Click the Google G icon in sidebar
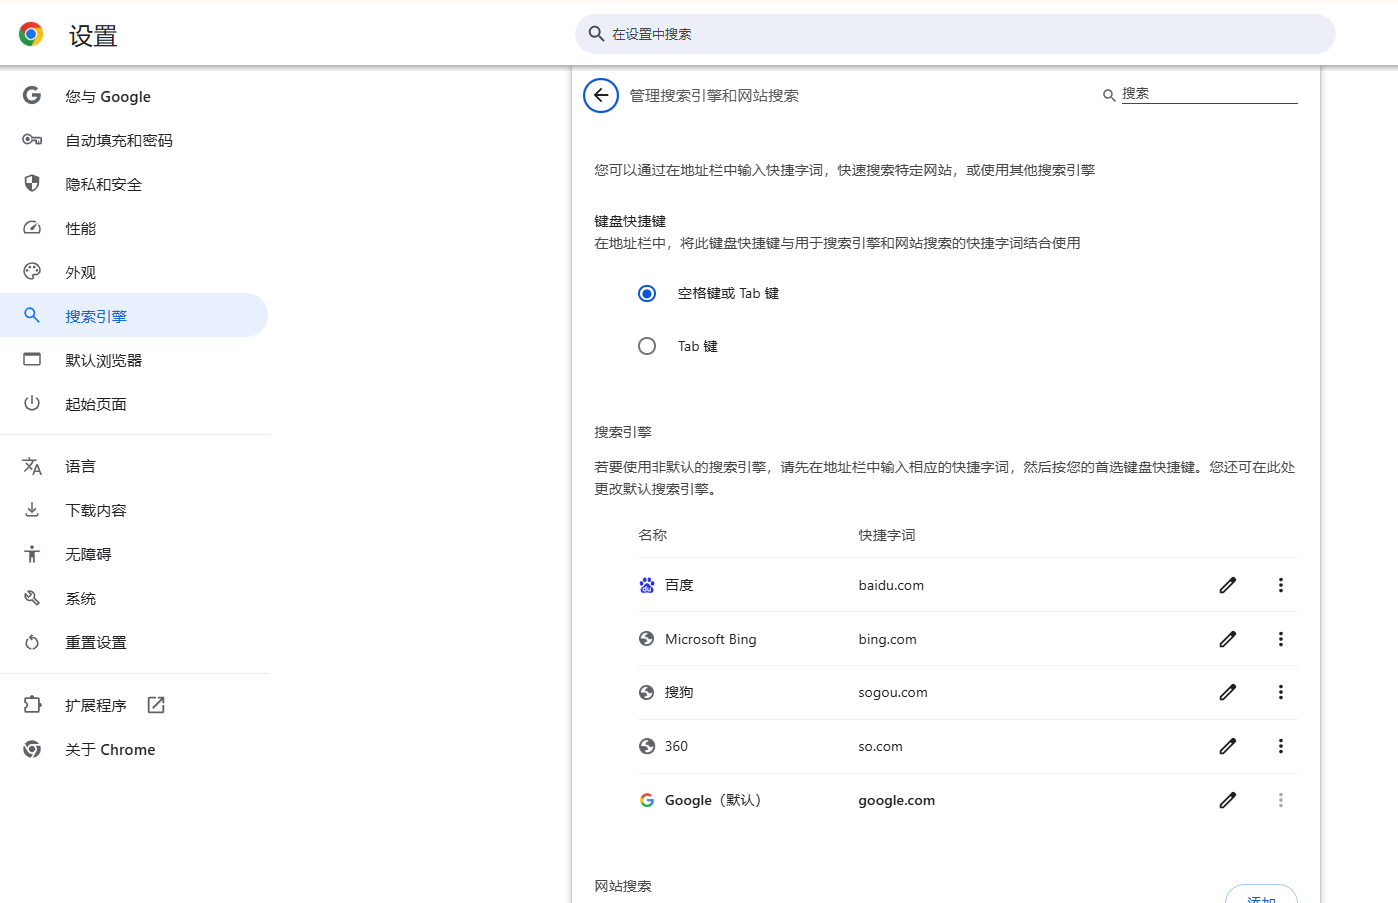 [32, 95]
